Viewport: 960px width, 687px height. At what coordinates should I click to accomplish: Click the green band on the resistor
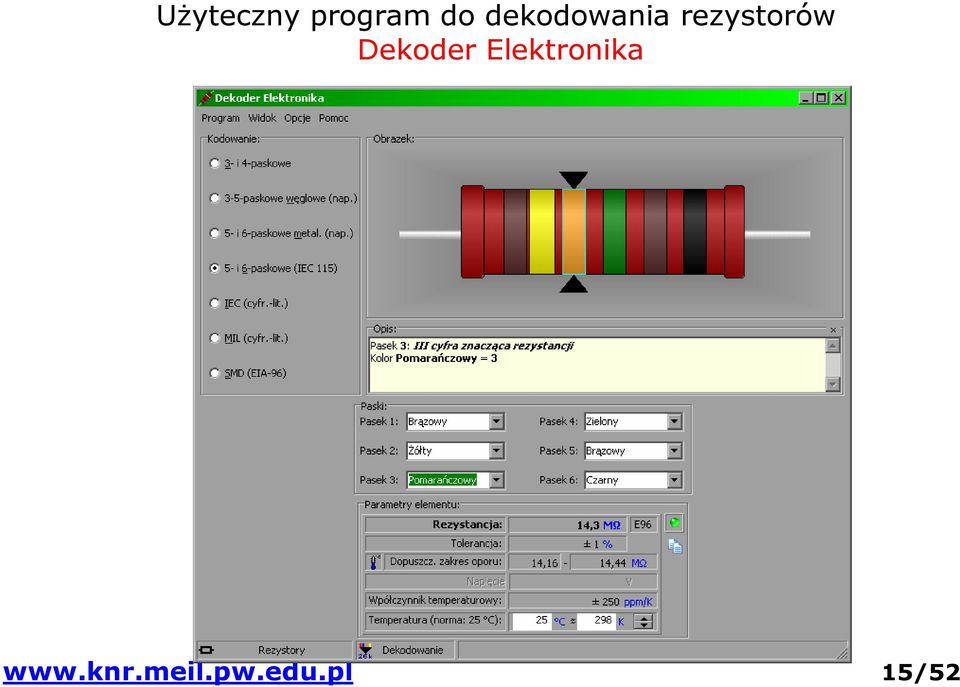pyautogui.click(x=615, y=231)
